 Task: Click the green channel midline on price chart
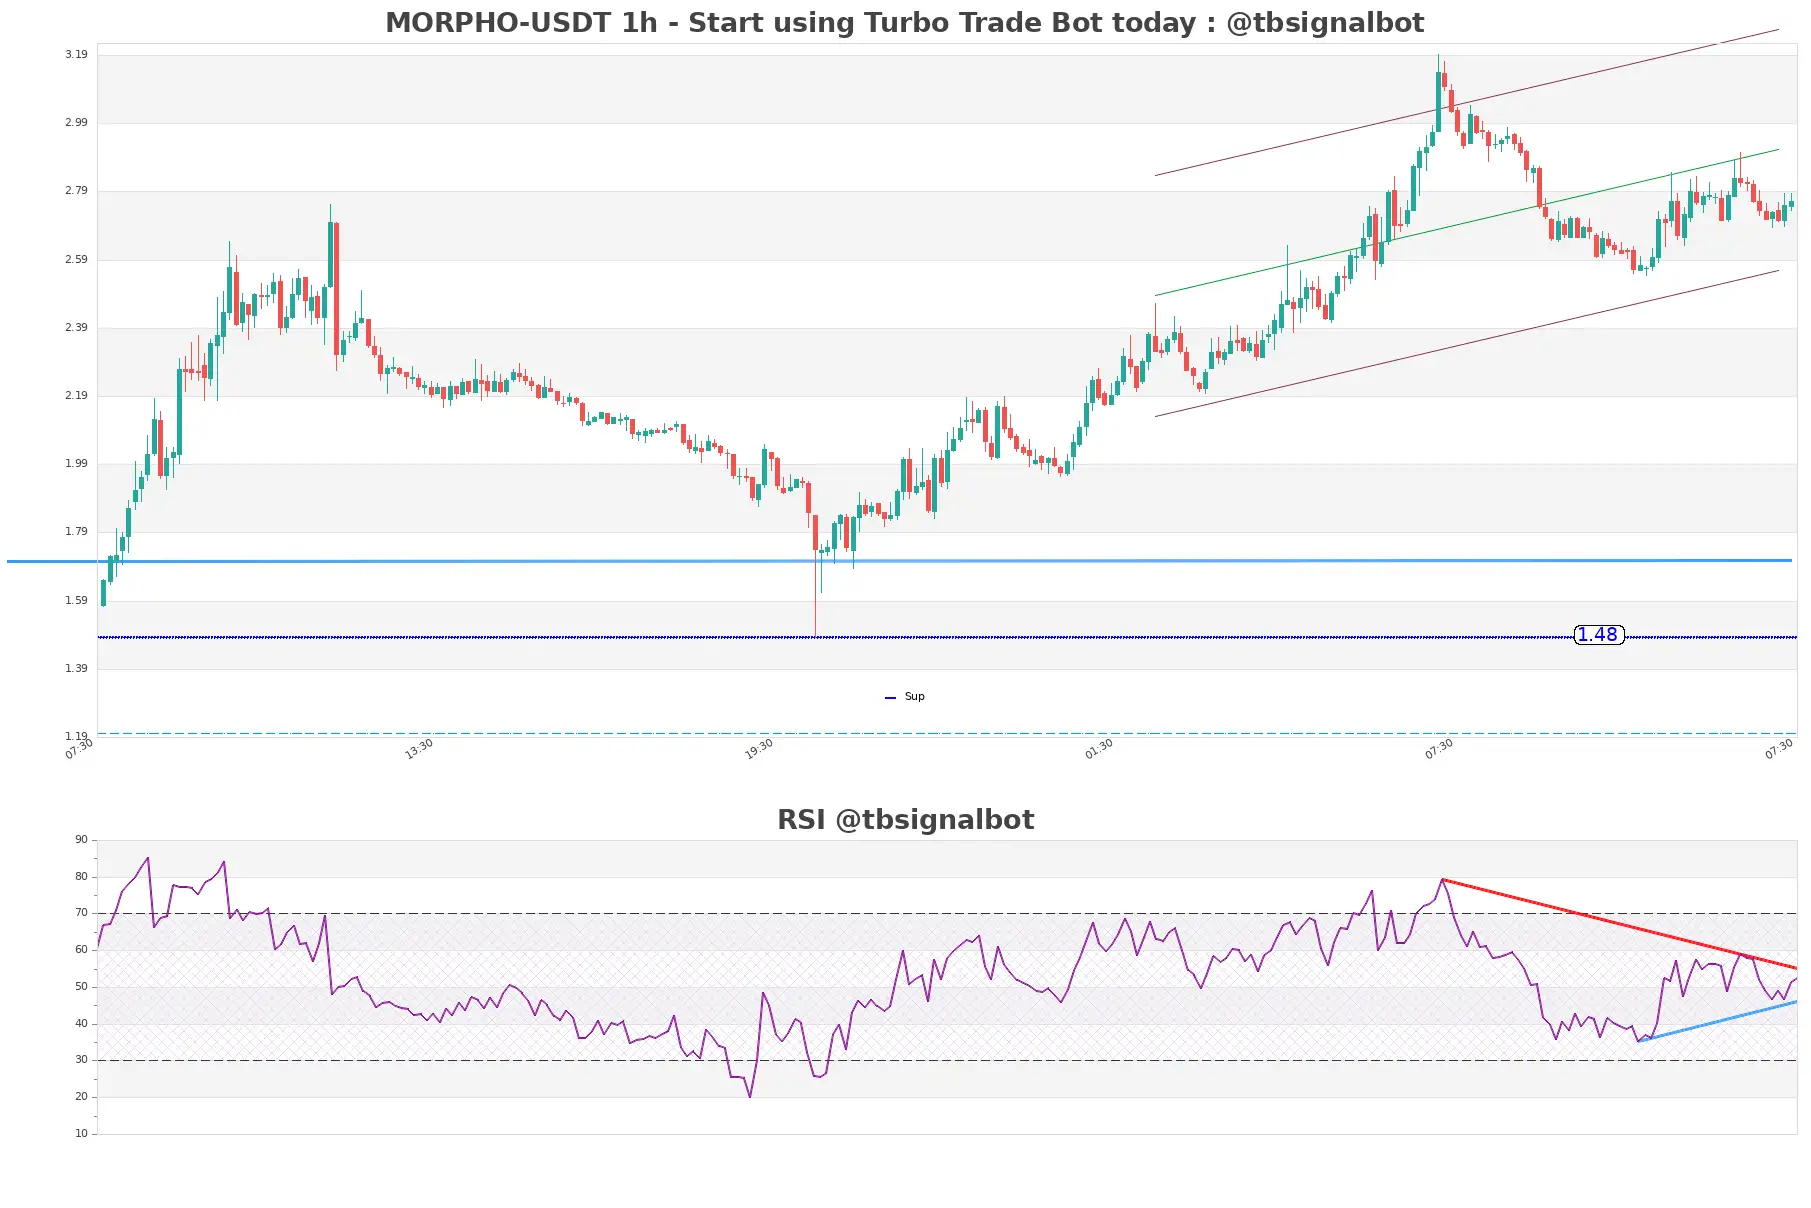[1467, 222]
